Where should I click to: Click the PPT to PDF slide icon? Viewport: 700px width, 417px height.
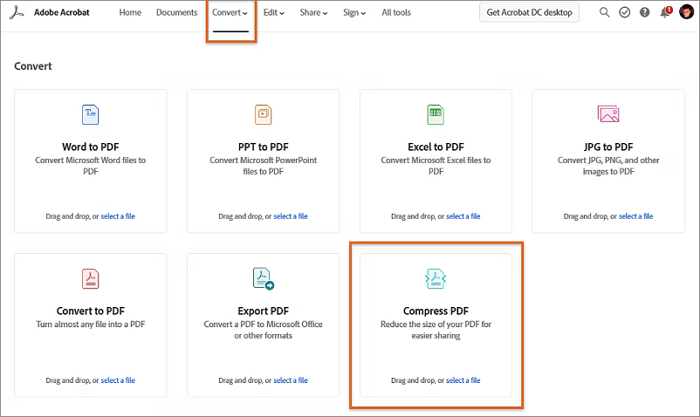pos(263,114)
